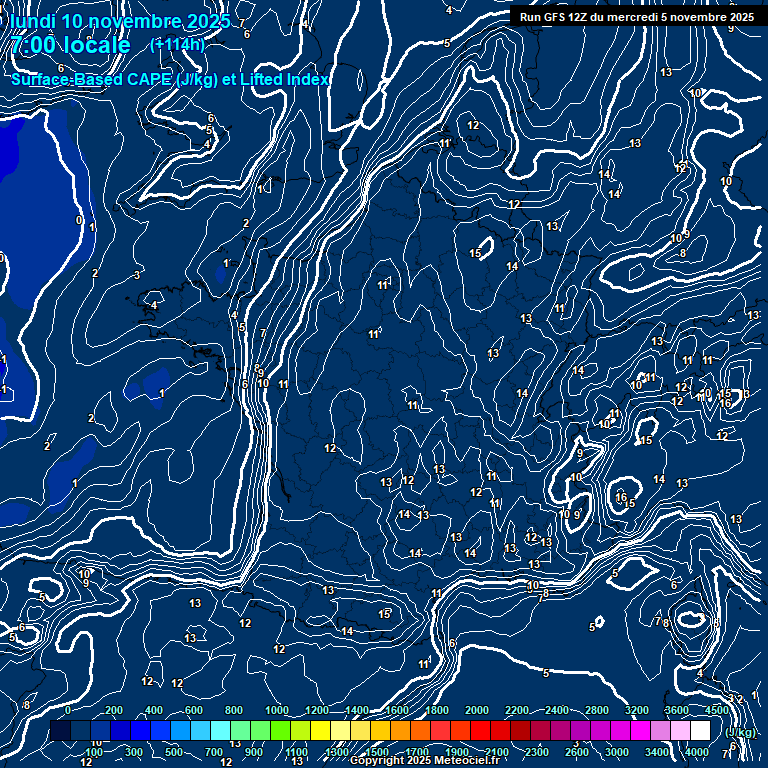Click the '3400' label below legend
Viewport: 768px width, 768px height.
657,752
